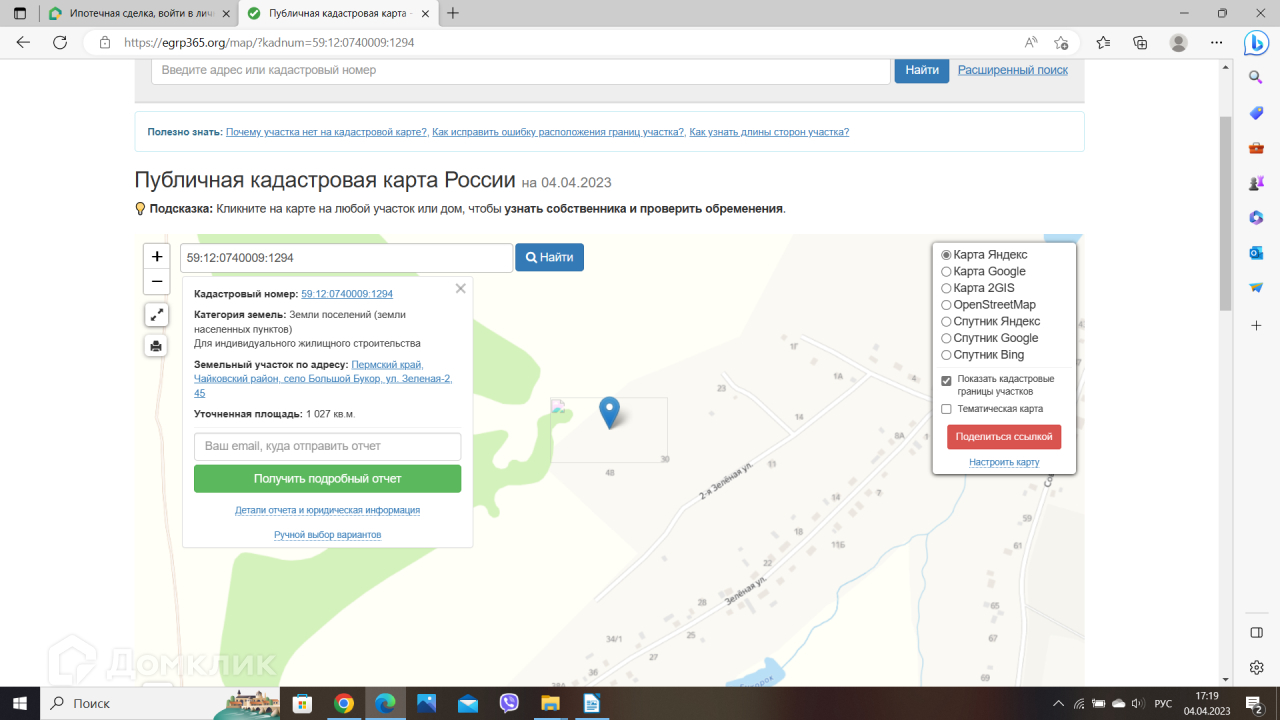
Task: Open Ручной выбор вариантов link
Action: (327, 535)
